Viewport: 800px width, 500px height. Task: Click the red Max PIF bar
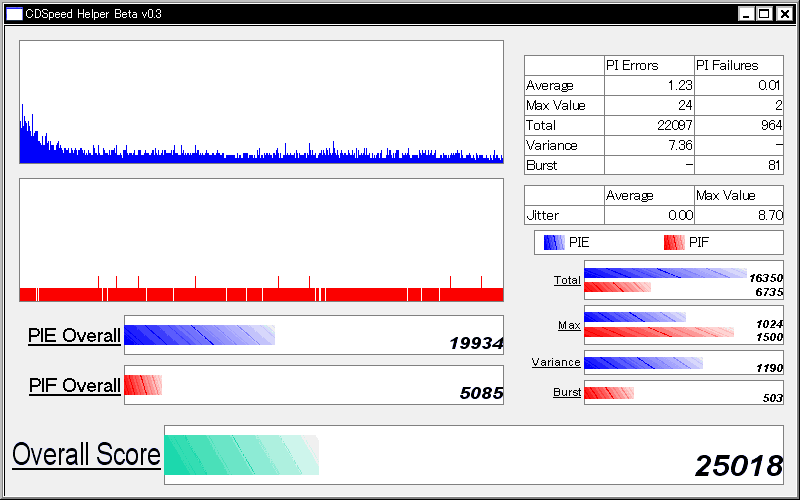[659, 332]
